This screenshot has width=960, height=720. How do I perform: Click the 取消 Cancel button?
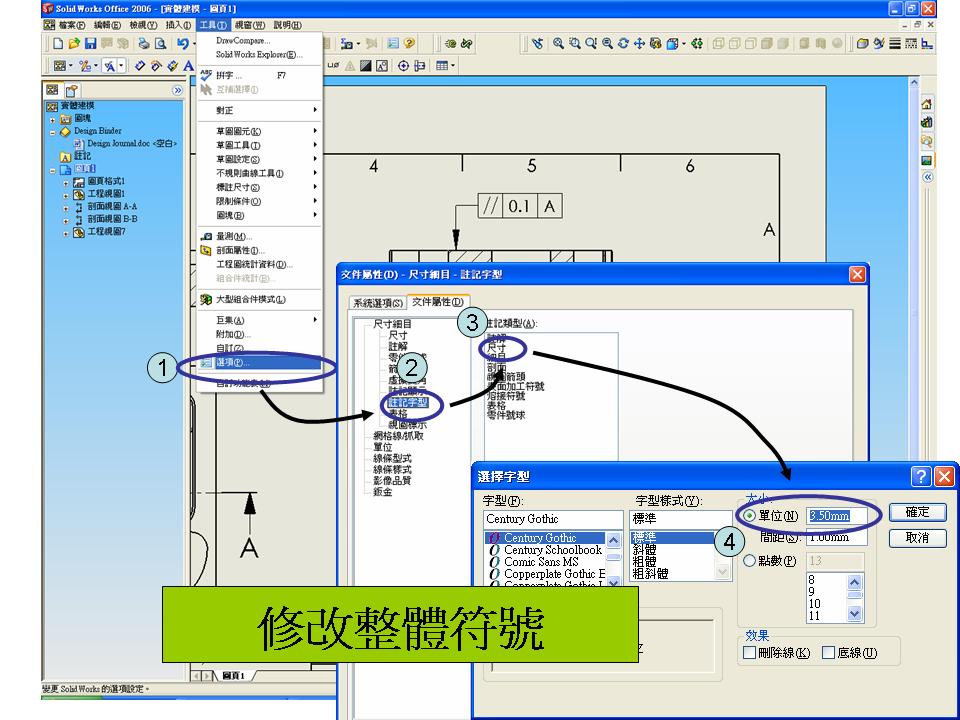(x=917, y=538)
